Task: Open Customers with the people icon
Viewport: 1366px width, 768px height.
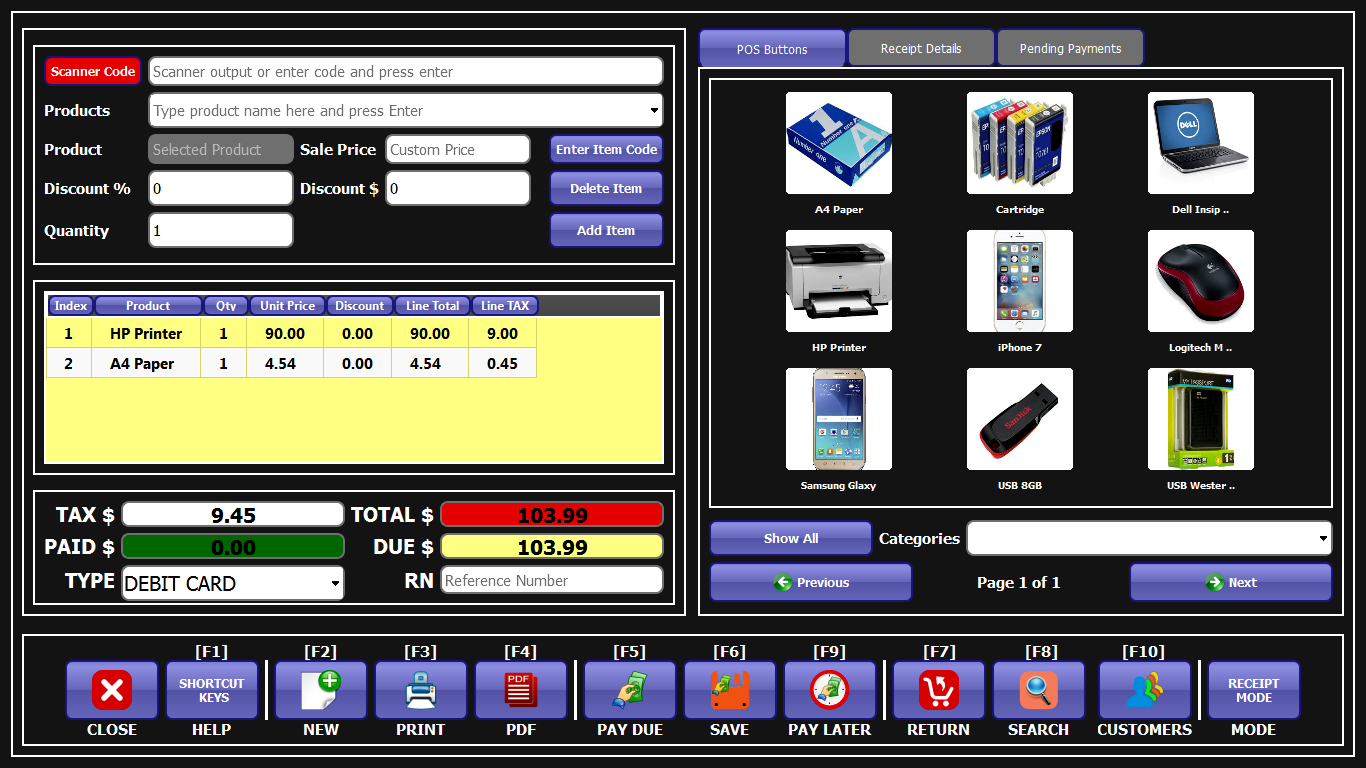Action: (x=1143, y=690)
